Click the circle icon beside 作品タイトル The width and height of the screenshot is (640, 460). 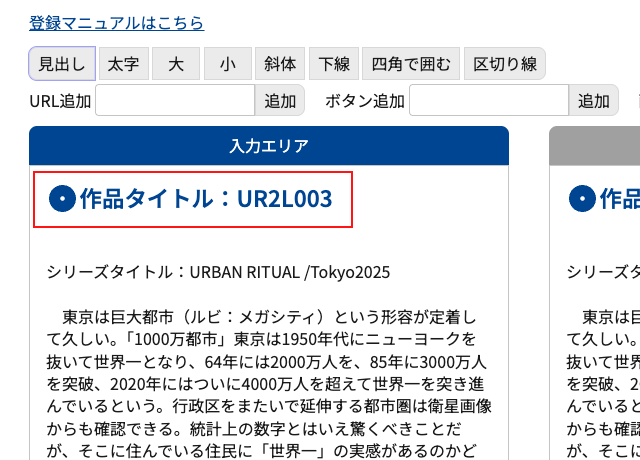pyautogui.click(x=62, y=199)
